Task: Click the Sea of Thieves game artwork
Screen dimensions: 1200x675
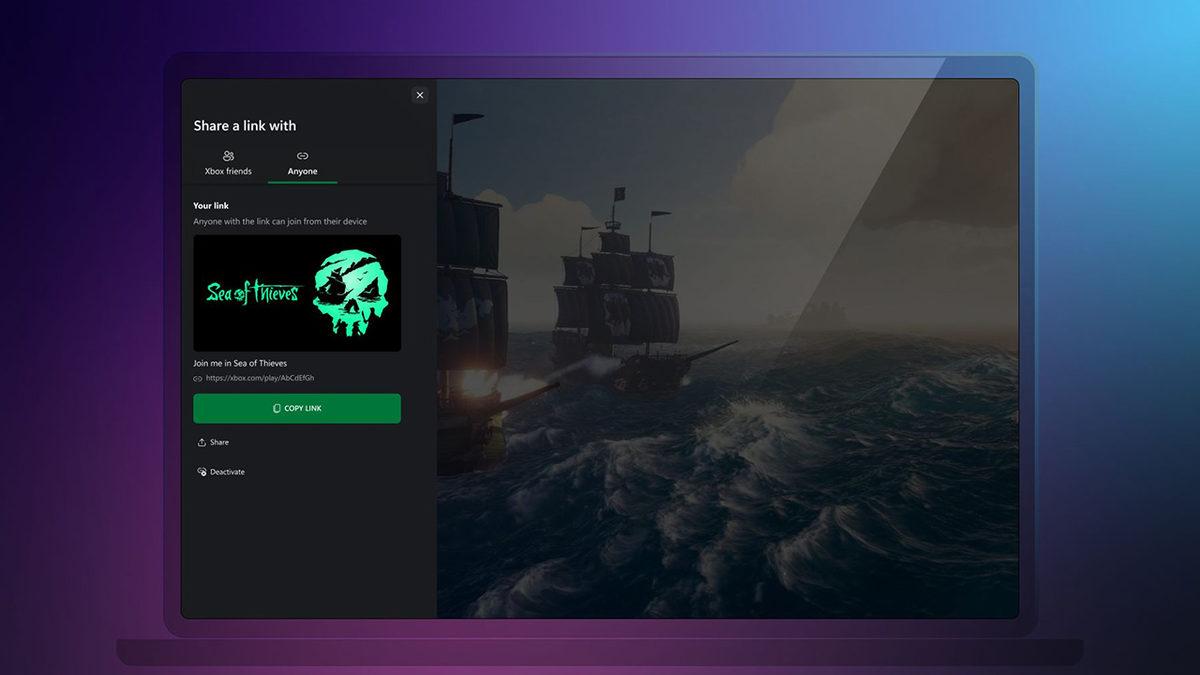Action: click(x=297, y=292)
